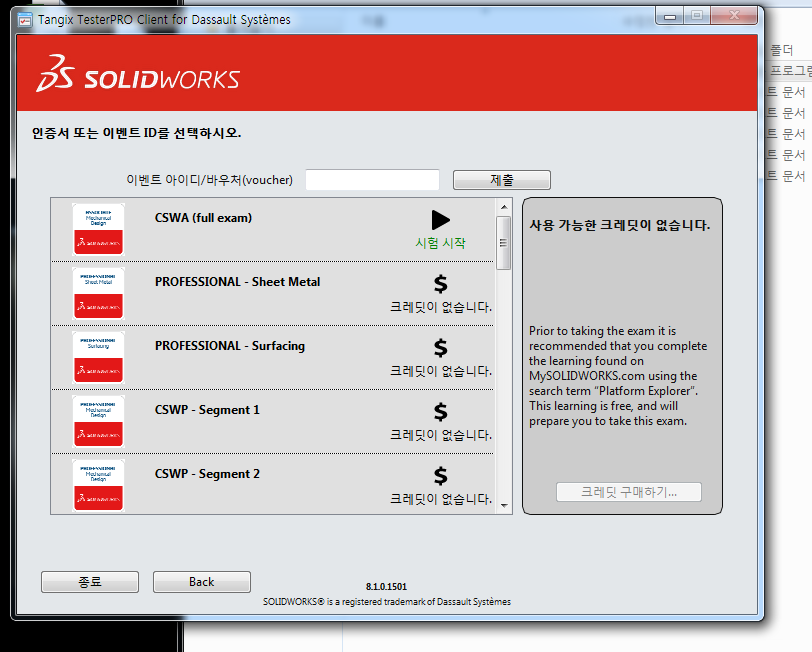Click the green 시험 시작 text
Screen dimensions: 812x652
(441, 243)
